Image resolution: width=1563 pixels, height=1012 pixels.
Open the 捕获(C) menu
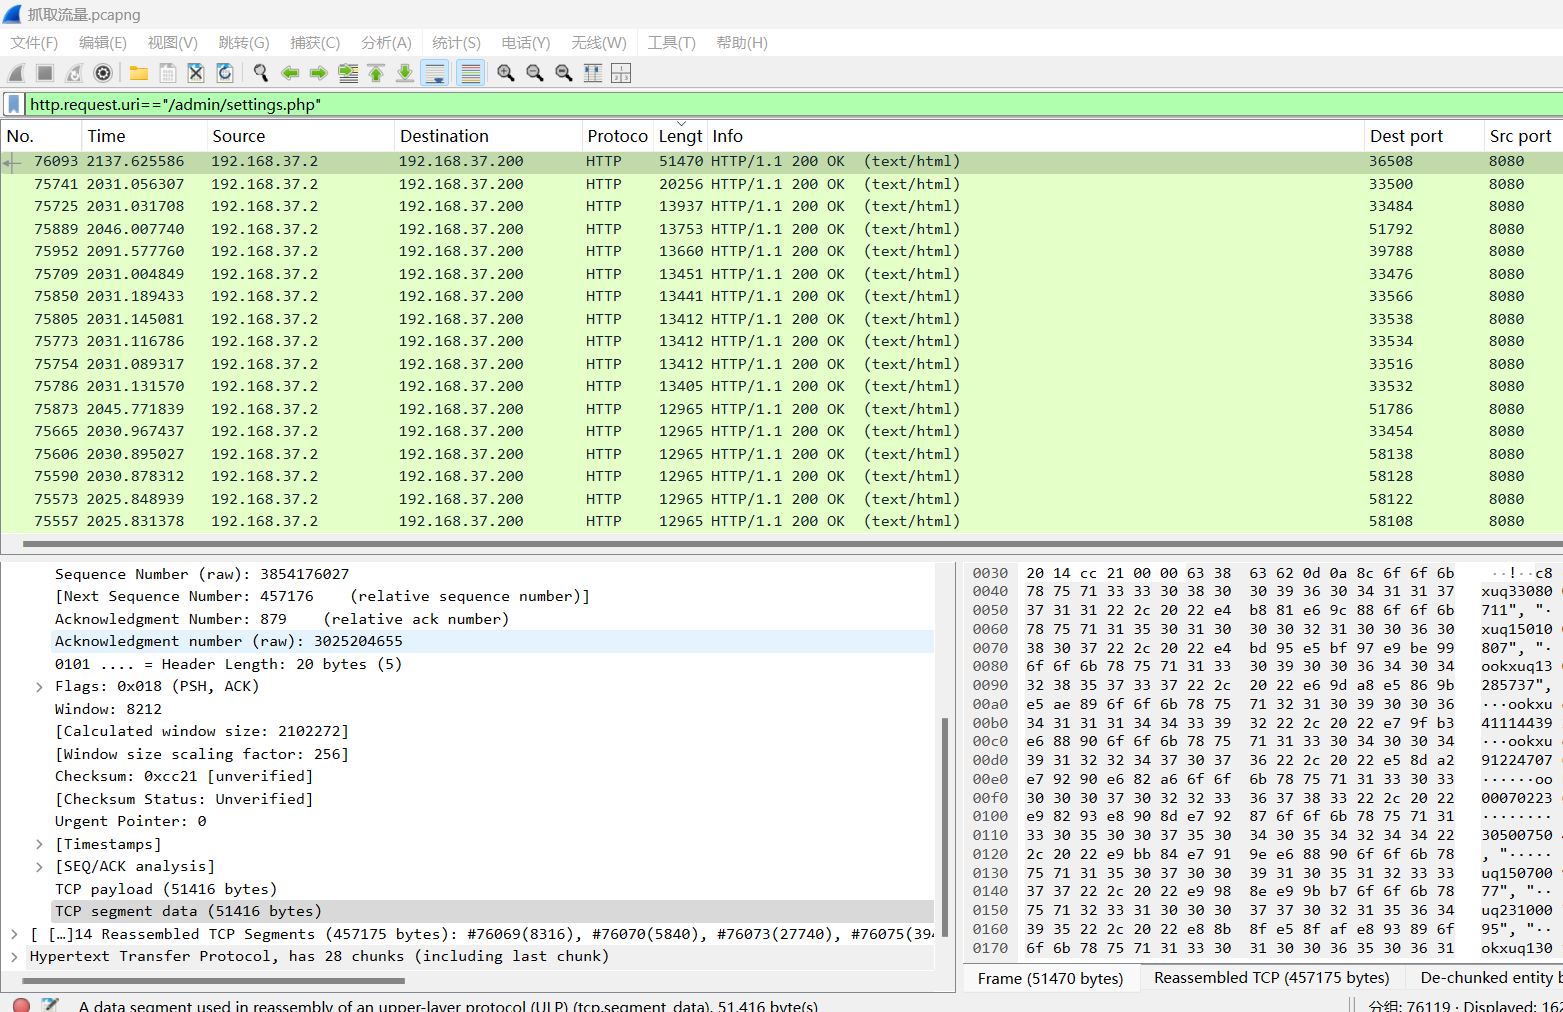click(315, 43)
